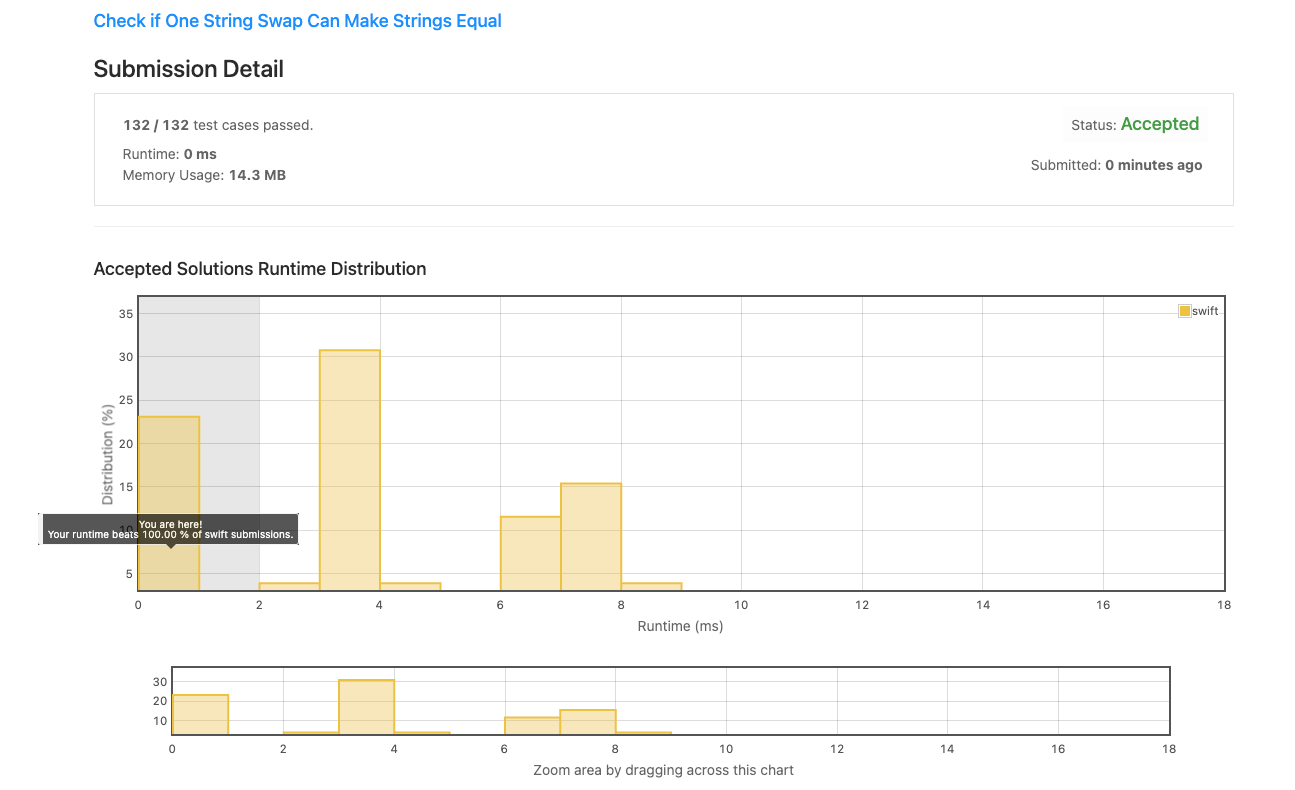Click the gray shaded region beside first bar
1295x790 pixels.
pos(229,443)
